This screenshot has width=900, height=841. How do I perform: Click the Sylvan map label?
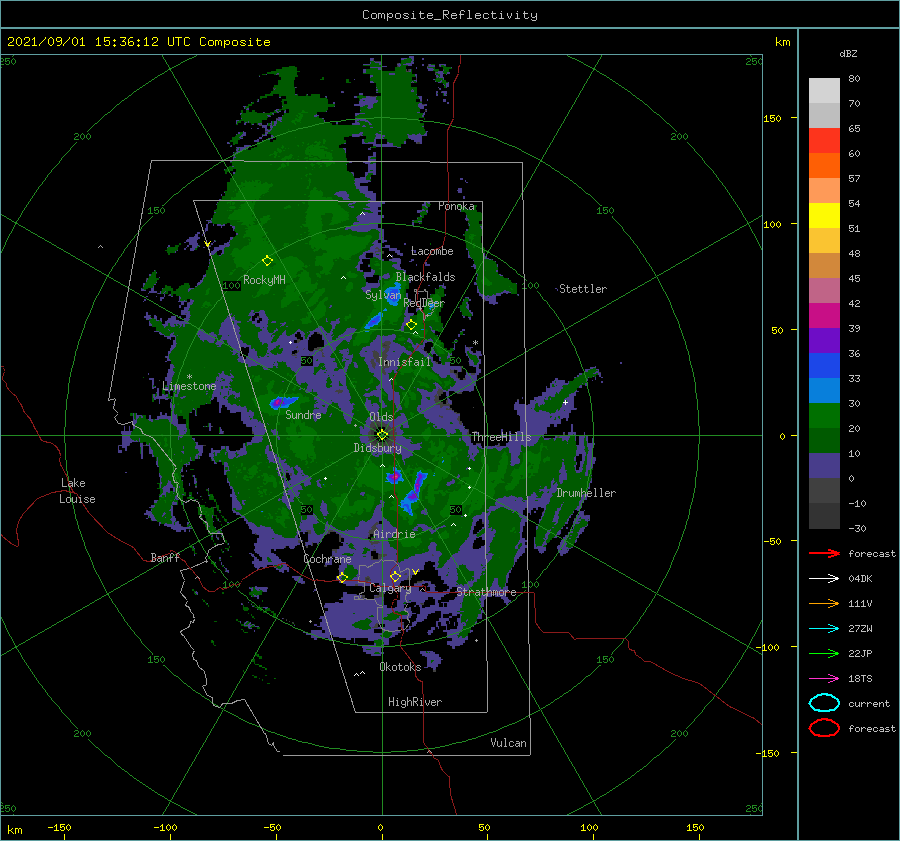(383, 295)
